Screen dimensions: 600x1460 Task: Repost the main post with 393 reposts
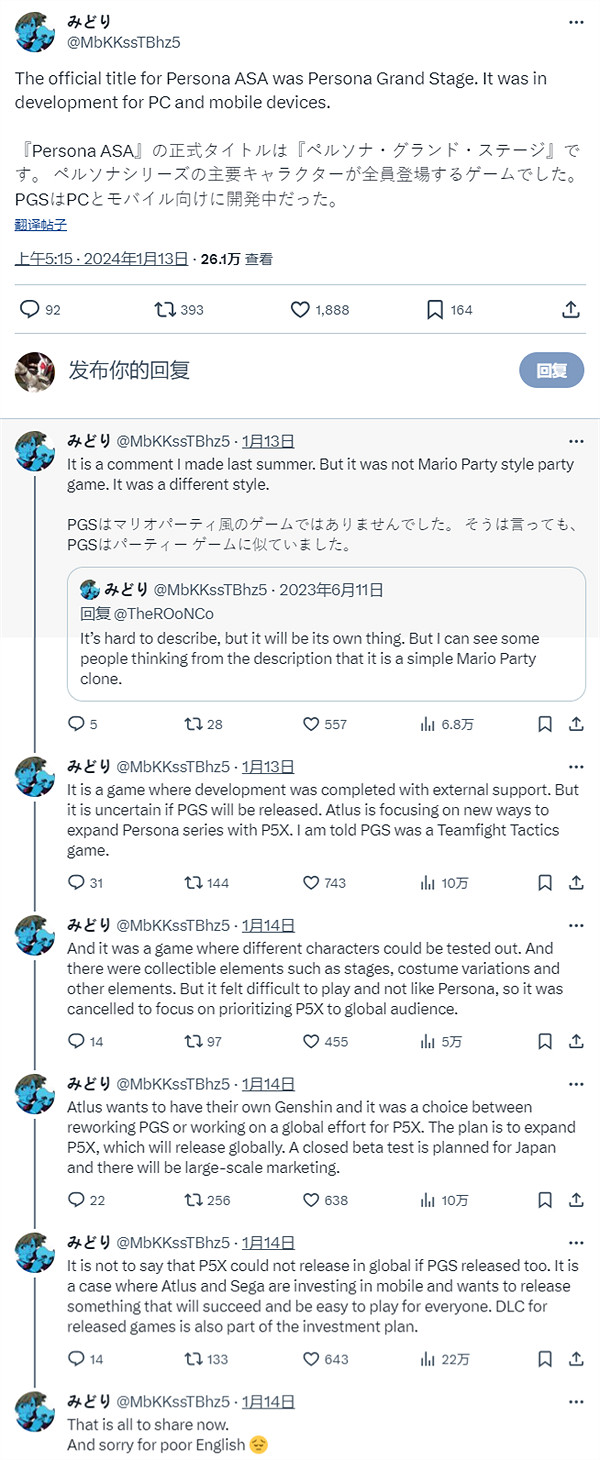click(165, 310)
